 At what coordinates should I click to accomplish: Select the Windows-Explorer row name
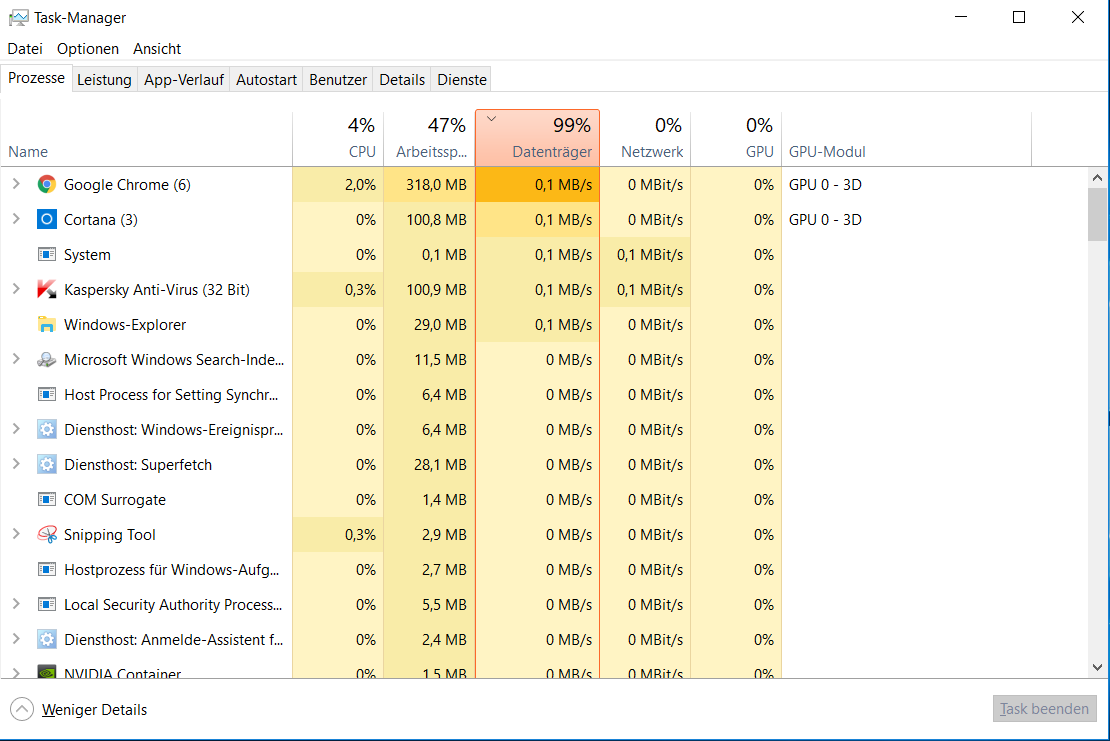pyautogui.click(x=125, y=325)
